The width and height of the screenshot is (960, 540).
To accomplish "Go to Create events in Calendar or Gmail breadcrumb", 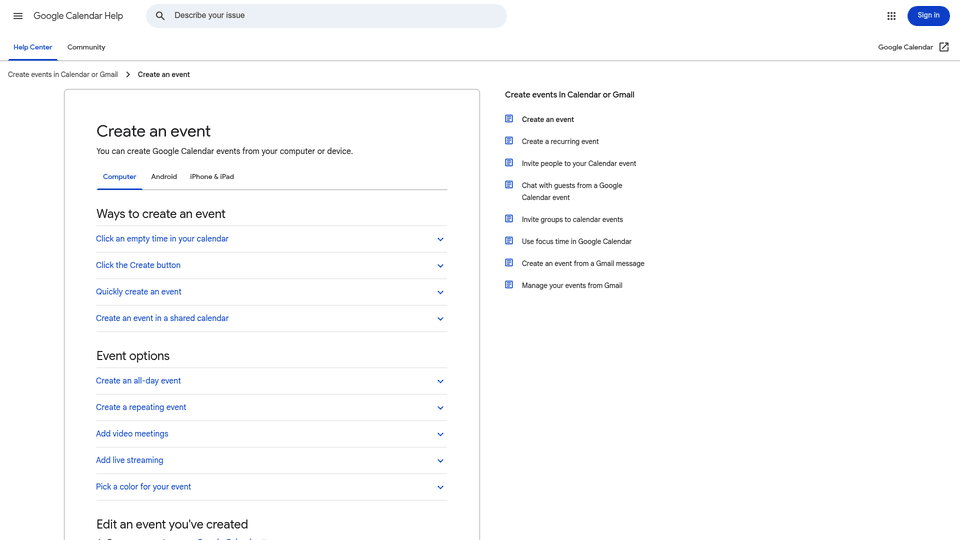I will pos(62,75).
